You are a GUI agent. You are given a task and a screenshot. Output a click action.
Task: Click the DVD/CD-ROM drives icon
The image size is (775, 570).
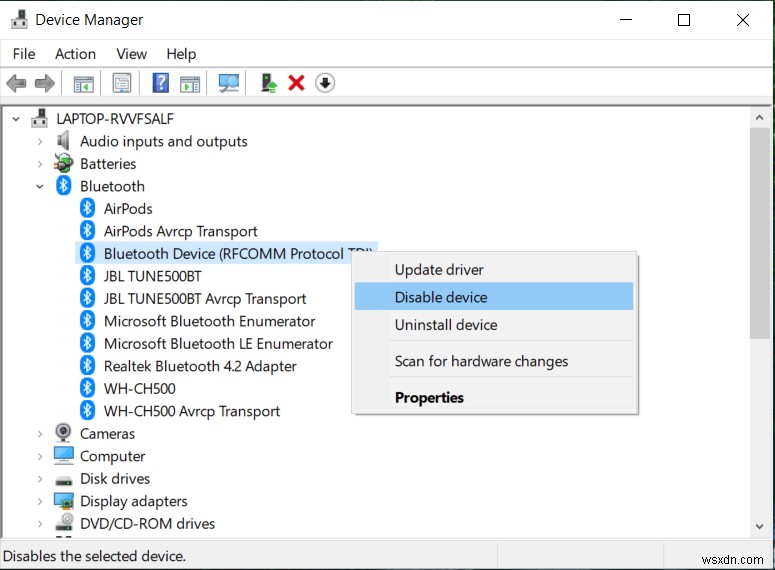point(64,523)
